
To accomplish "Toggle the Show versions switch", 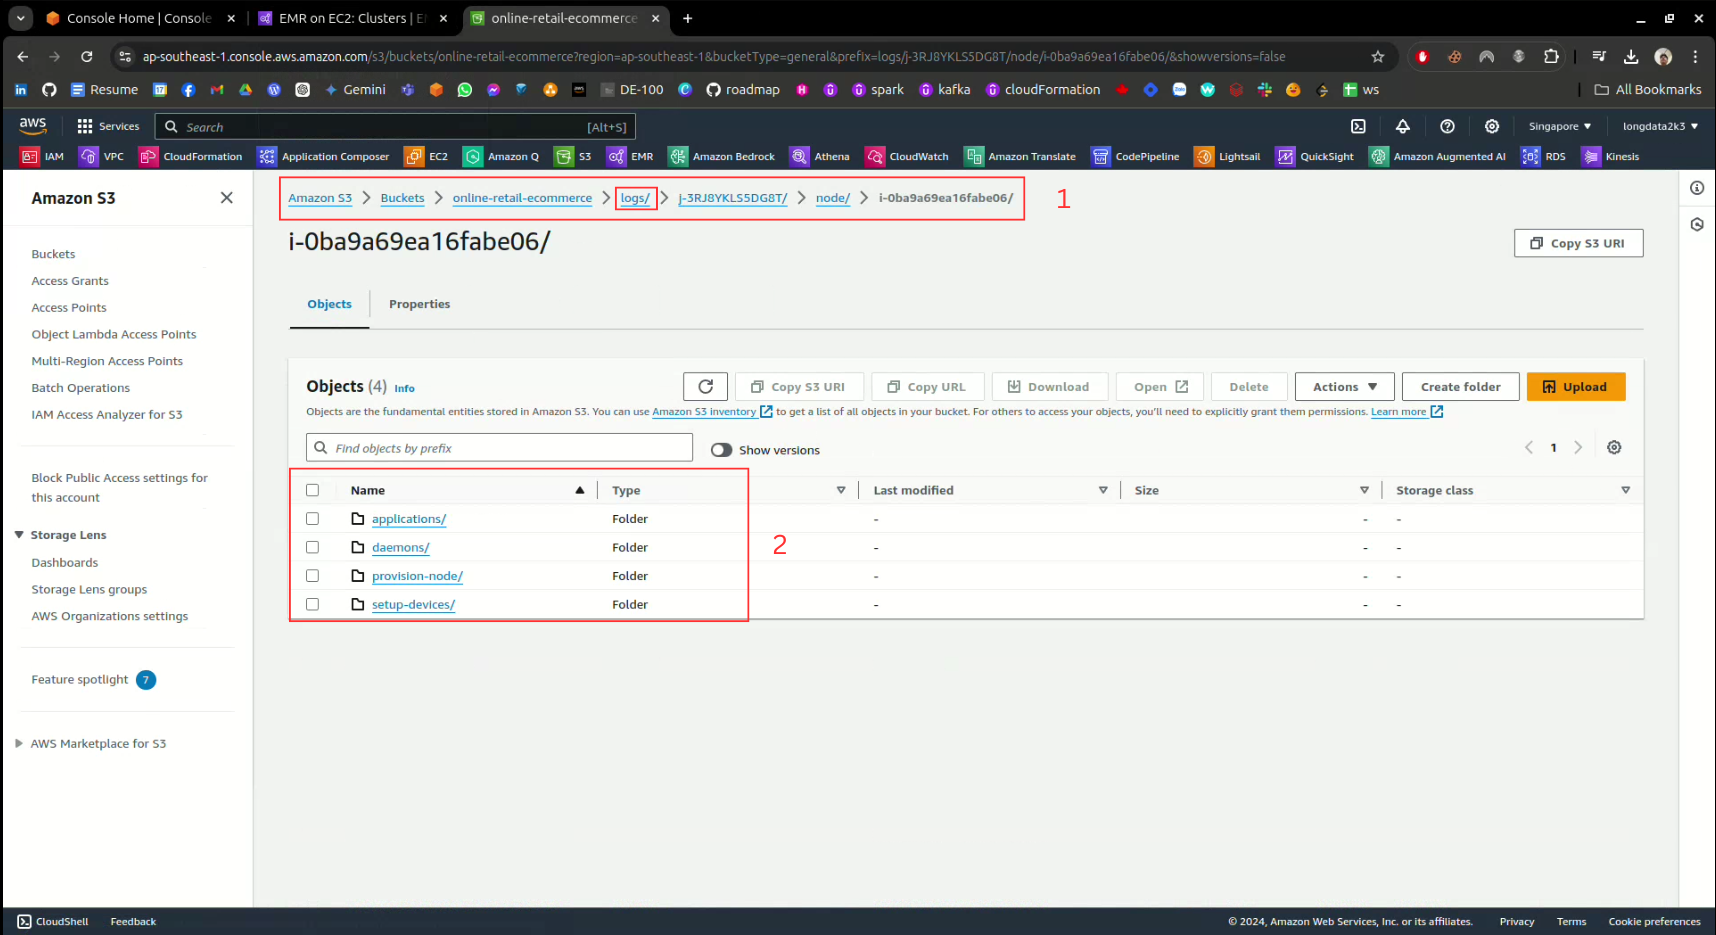I will (721, 450).
